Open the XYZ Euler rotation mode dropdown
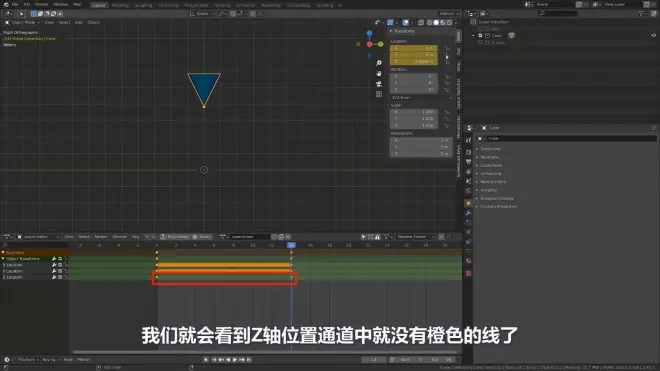Viewport: 660px width, 371px height. [421, 98]
